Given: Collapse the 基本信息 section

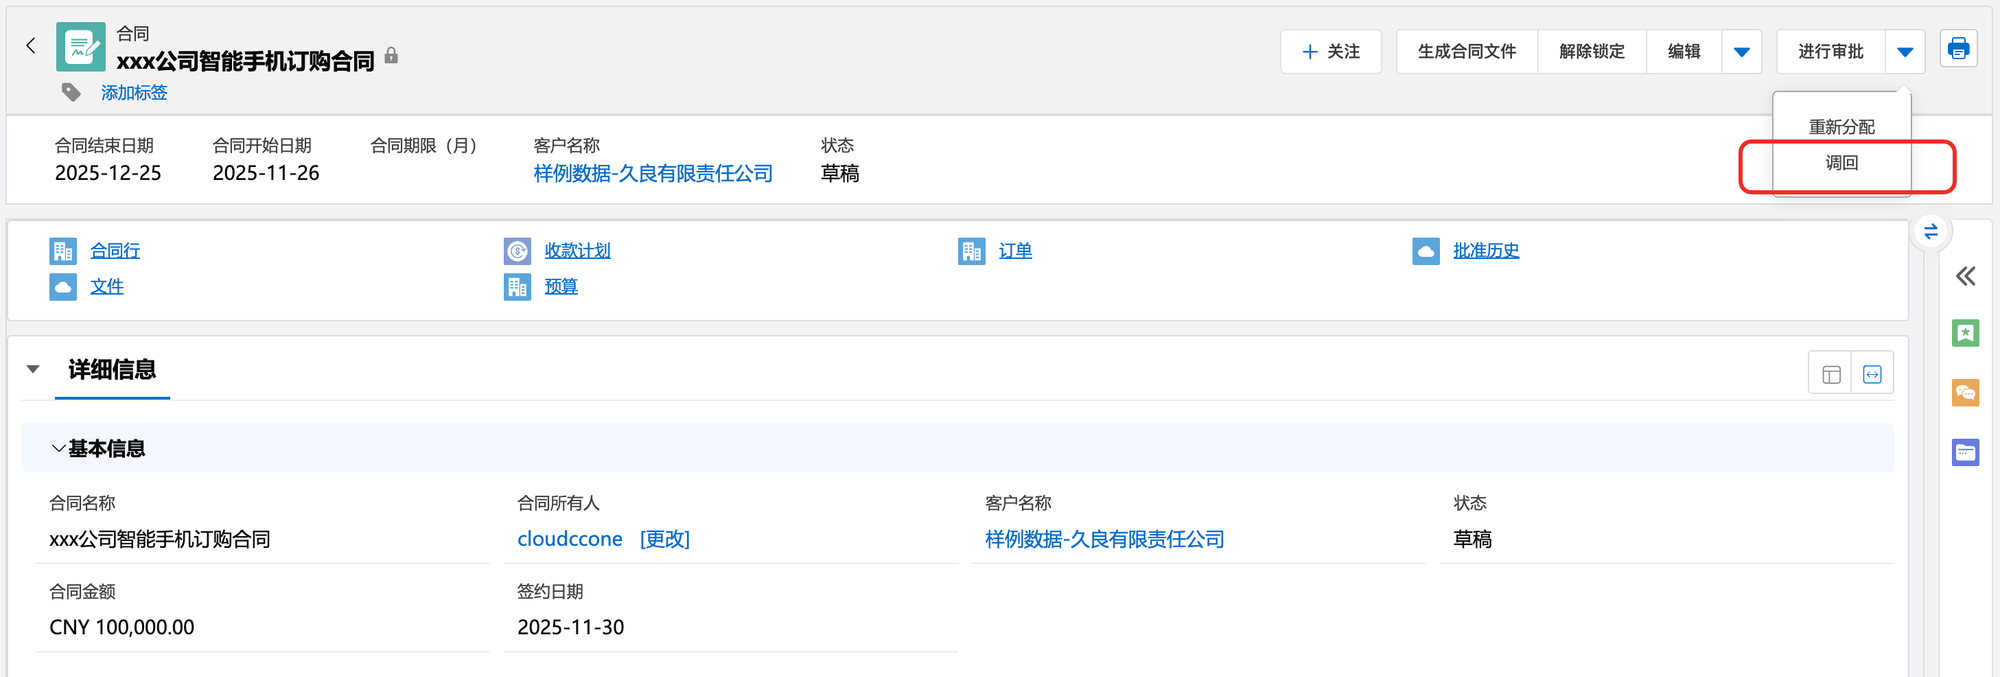Looking at the screenshot, I should tap(59, 449).
